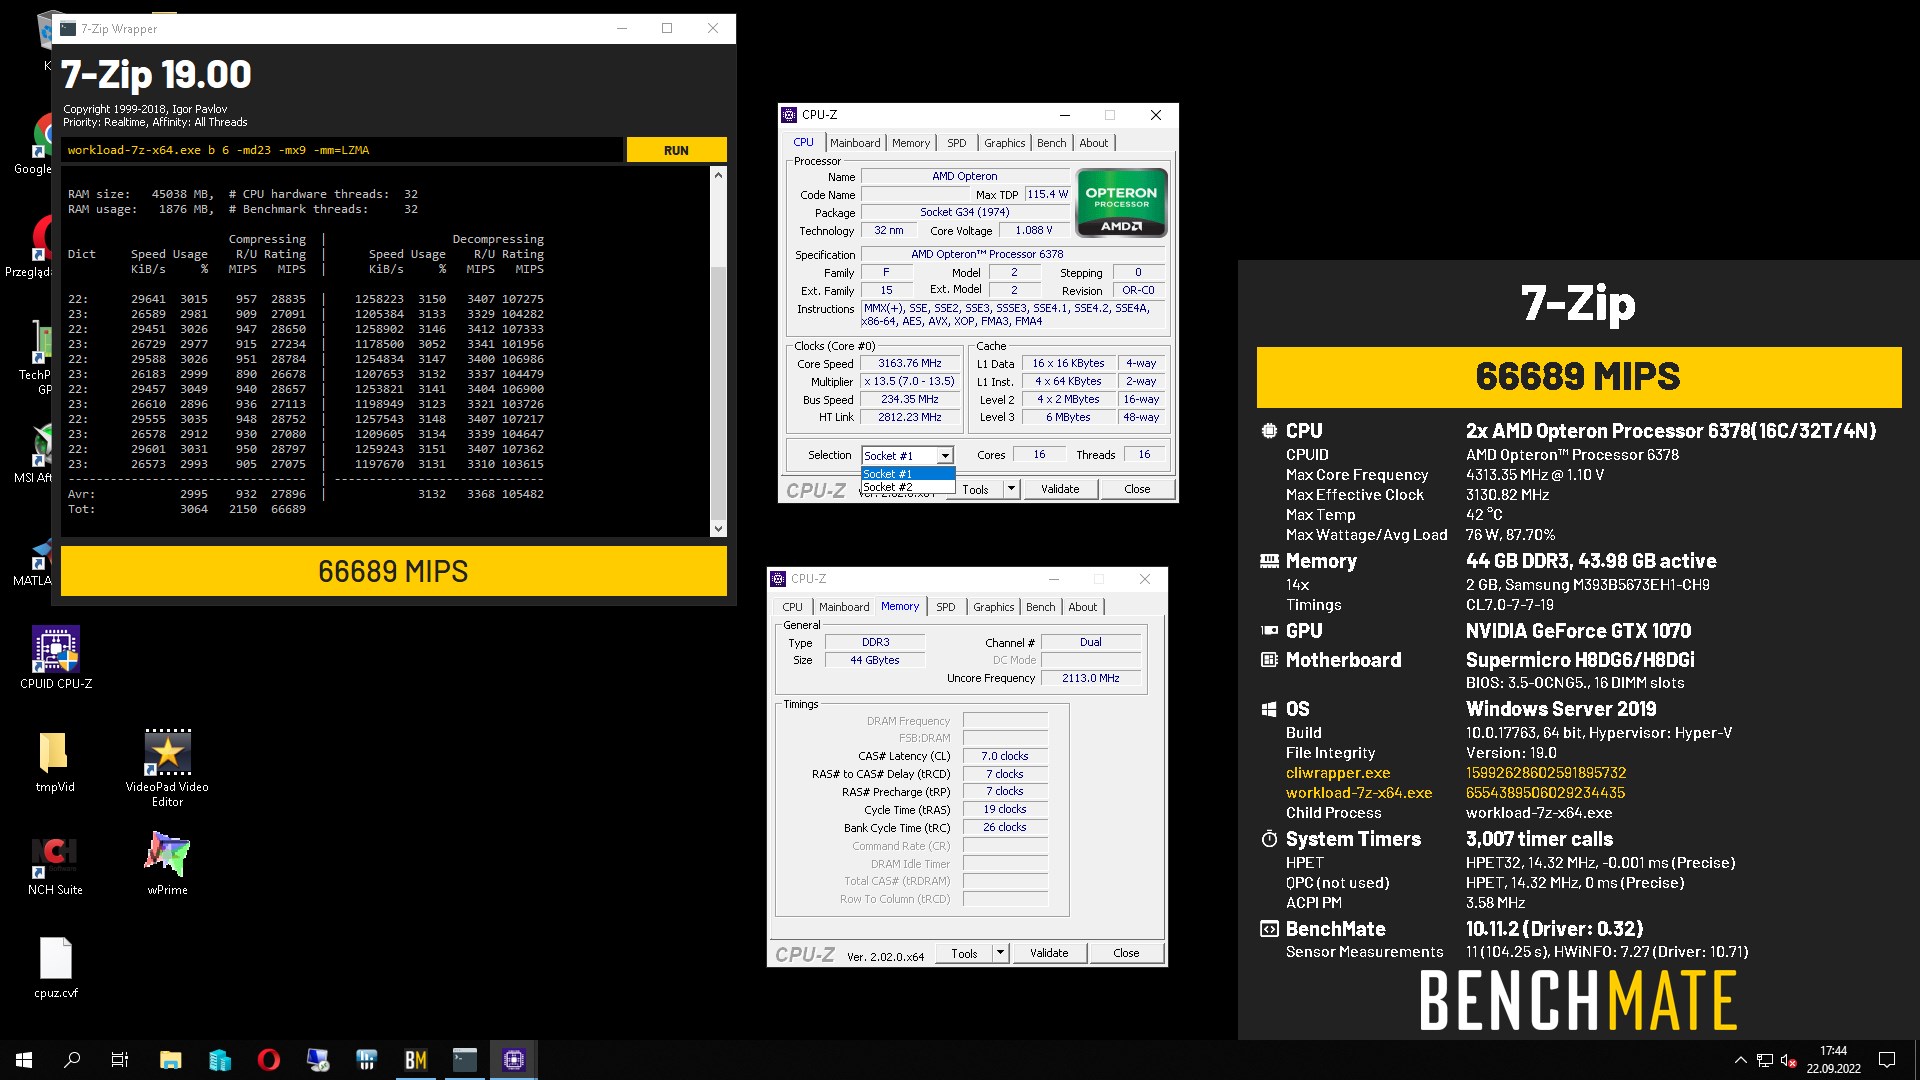Open the NCH Suite desktop shortcut

pyautogui.click(x=55, y=864)
